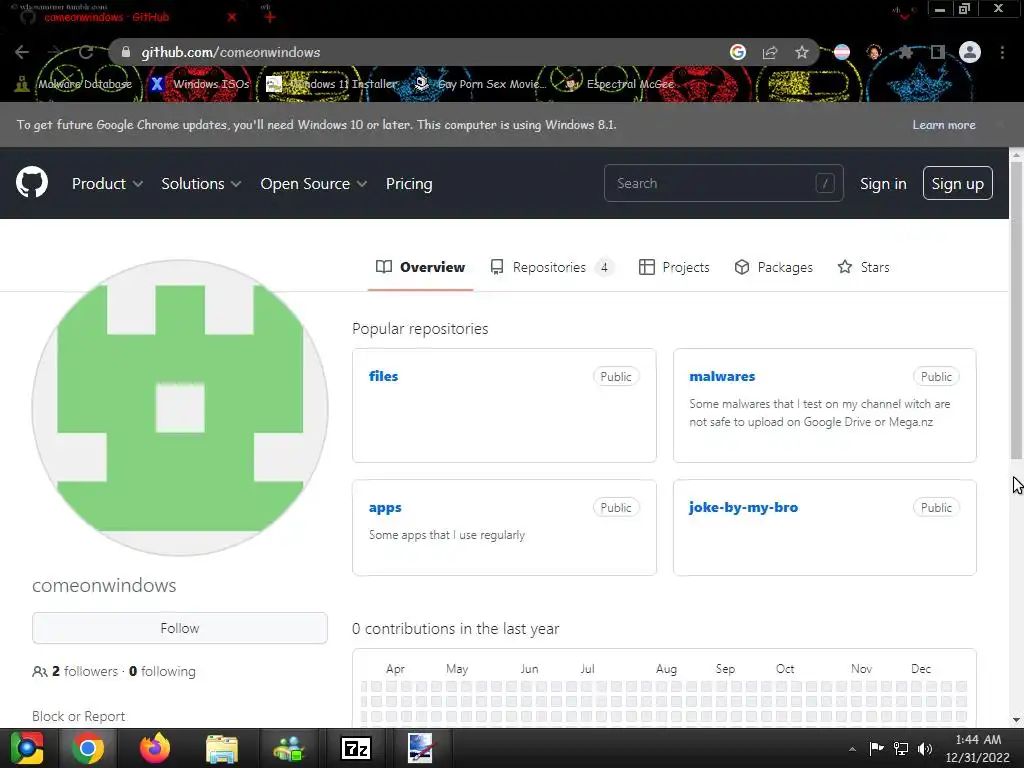Image resolution: width=1024 pixels, height=768 pixels.
Task: Open a new tab with the plus icon
Action: coord(269,17)
